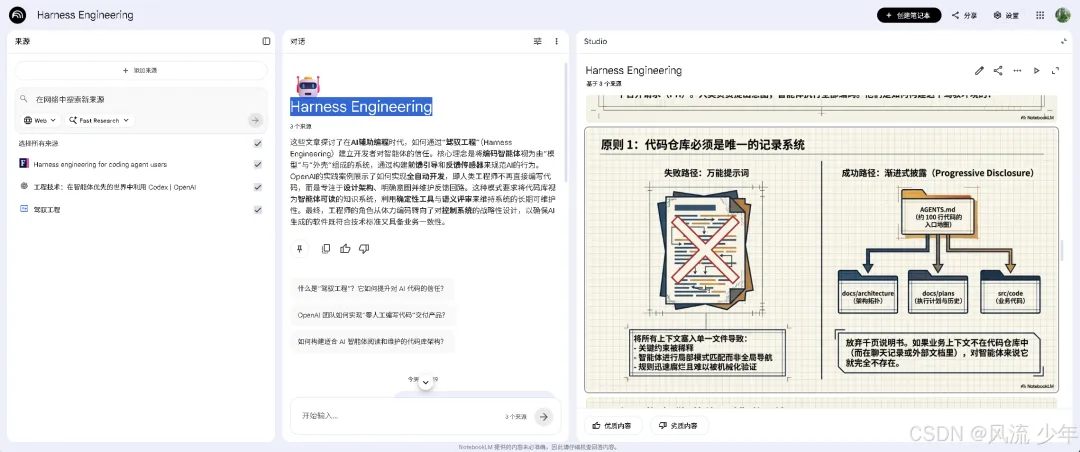The image size is (1080, 452).
Task: Copy the summary text
Action: point(326,249)
